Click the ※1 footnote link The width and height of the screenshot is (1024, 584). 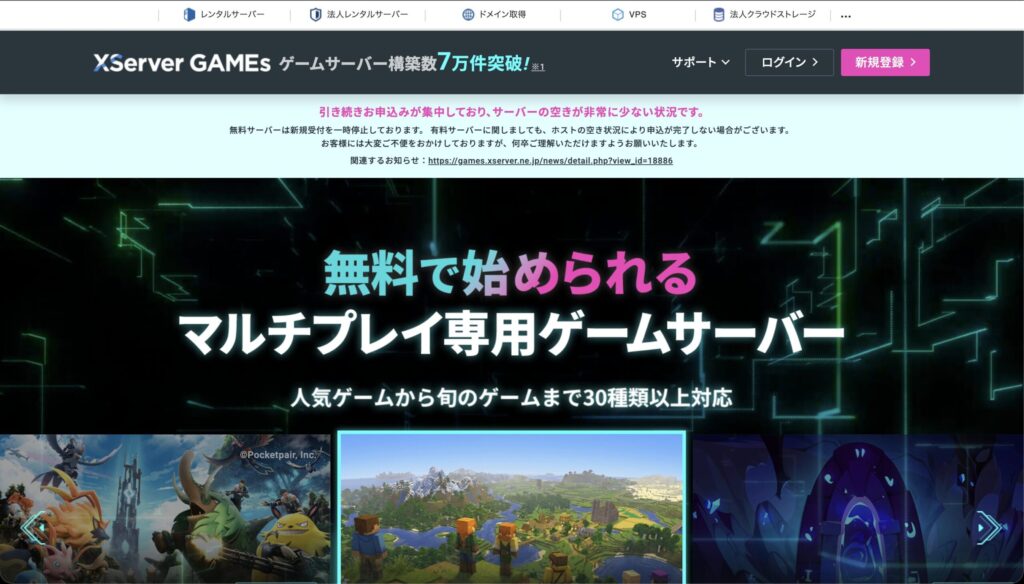tap(537, 67)
